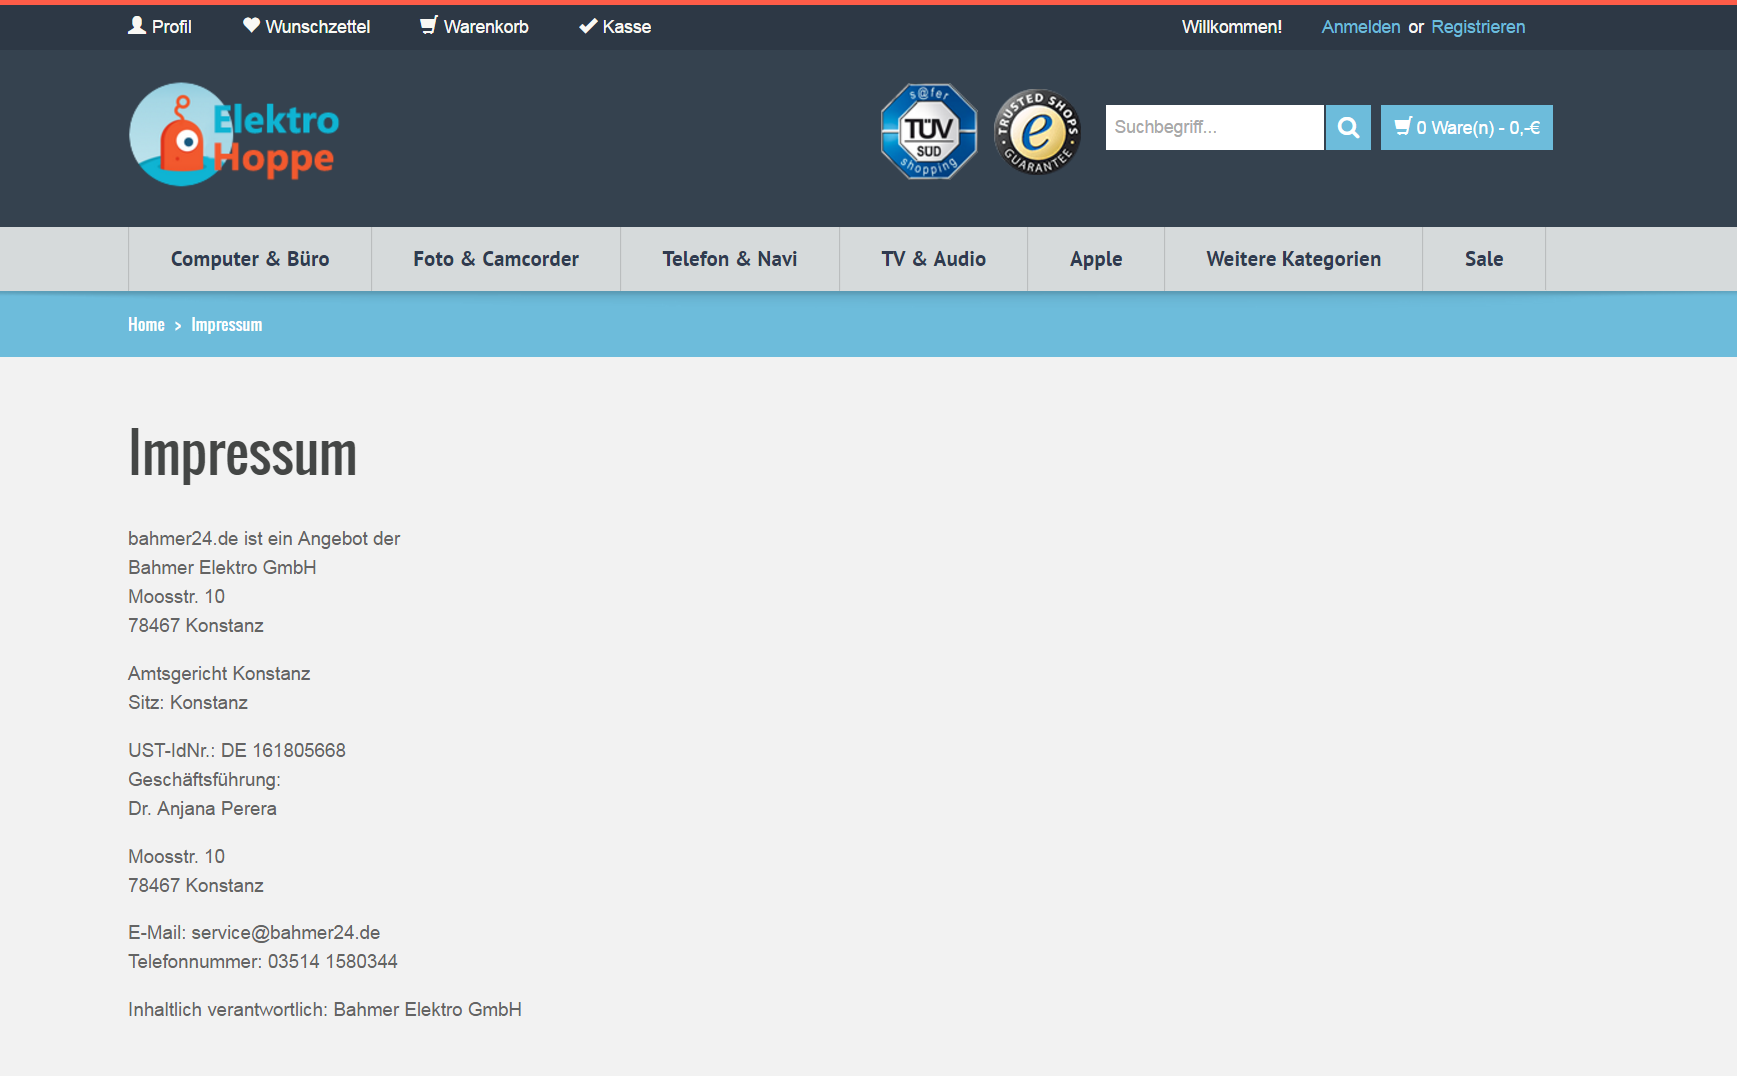
Task: Open the Apple category
Action: pos(1096,259)
